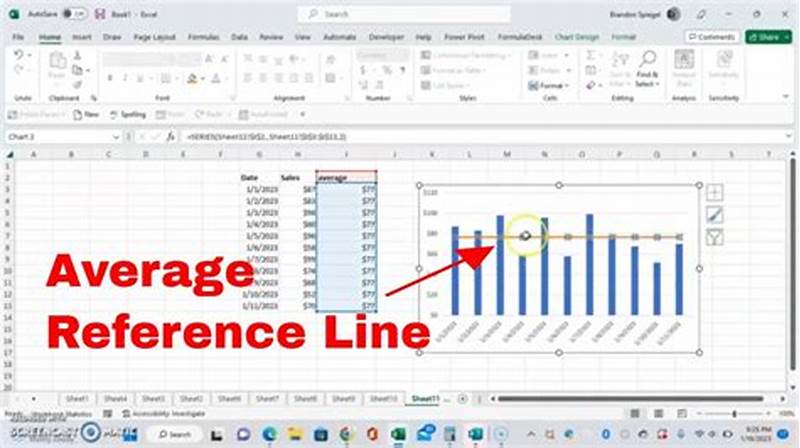Screen dimensions: 800x448
Task: Click the Wrap Text icon
Action: pyautogui.click(x=331, y=60)
